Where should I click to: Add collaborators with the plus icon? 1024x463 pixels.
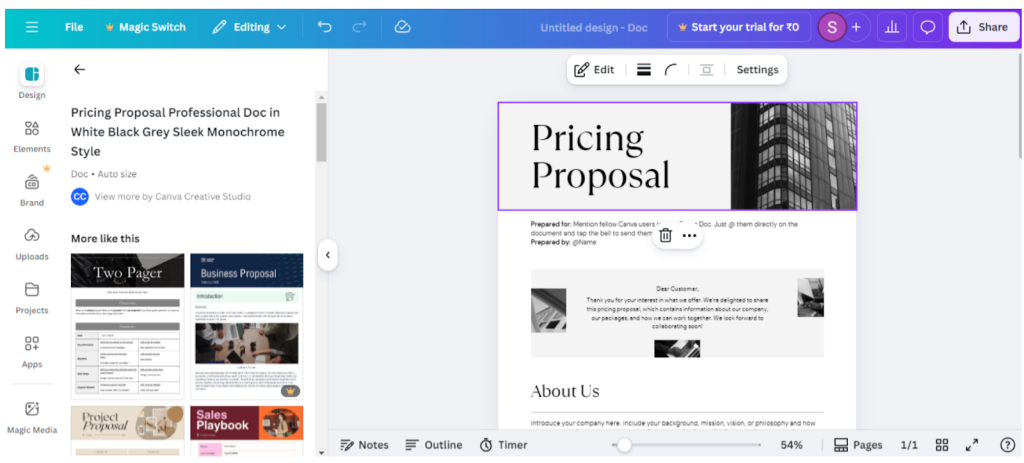tap(856, 27)
